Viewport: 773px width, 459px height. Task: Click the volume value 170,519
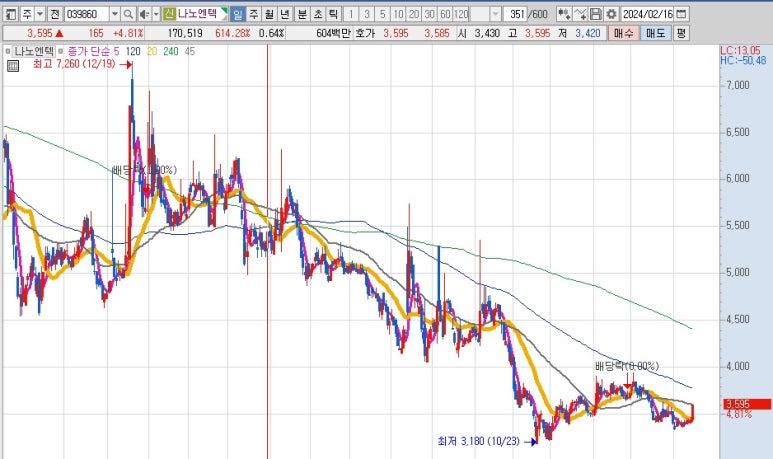pos(185,34)
